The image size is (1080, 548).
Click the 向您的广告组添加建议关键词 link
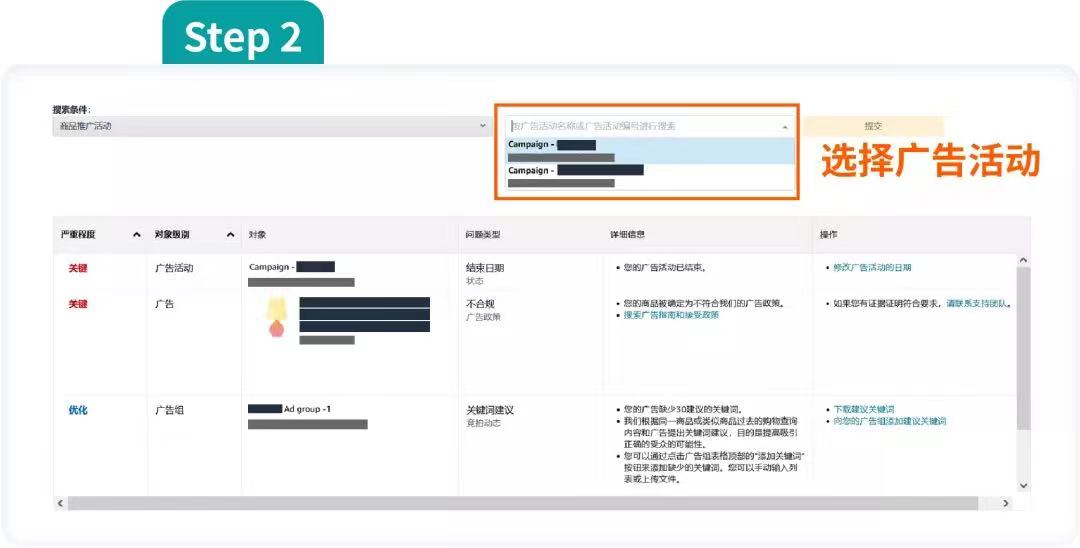coord(889,421)
